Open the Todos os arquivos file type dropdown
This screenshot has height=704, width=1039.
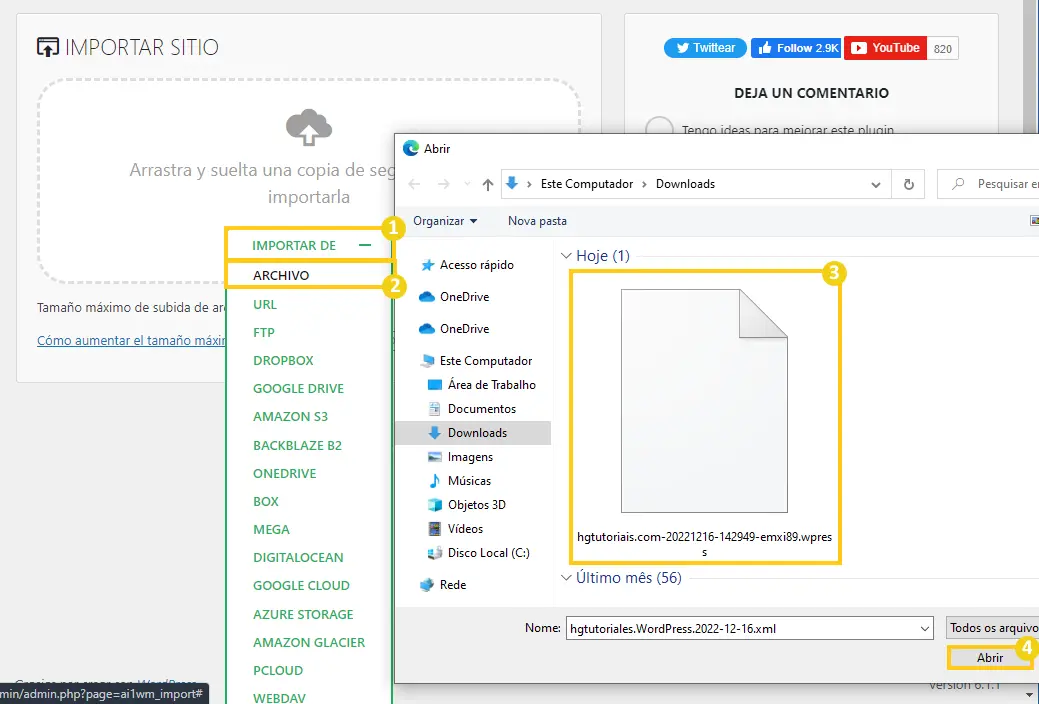click(x=993, y=628)
